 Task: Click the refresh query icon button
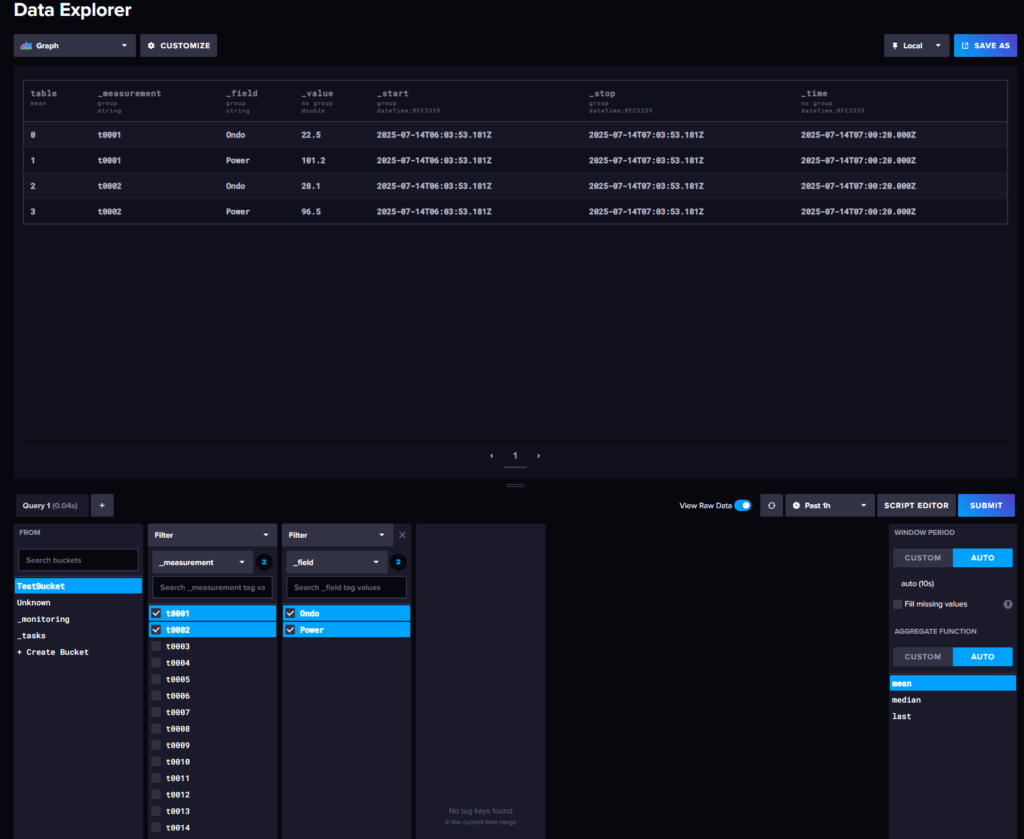pyautogui.click(x=771, y=505)
